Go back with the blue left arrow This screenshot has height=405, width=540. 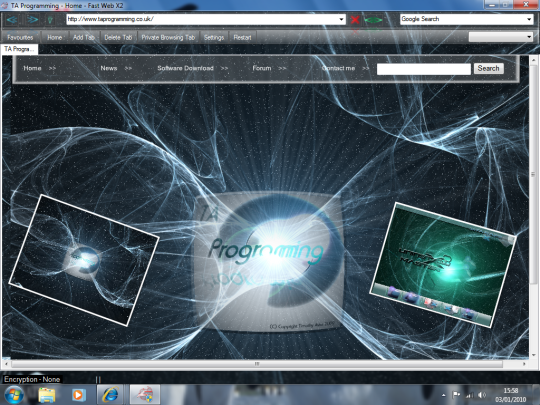12,20
